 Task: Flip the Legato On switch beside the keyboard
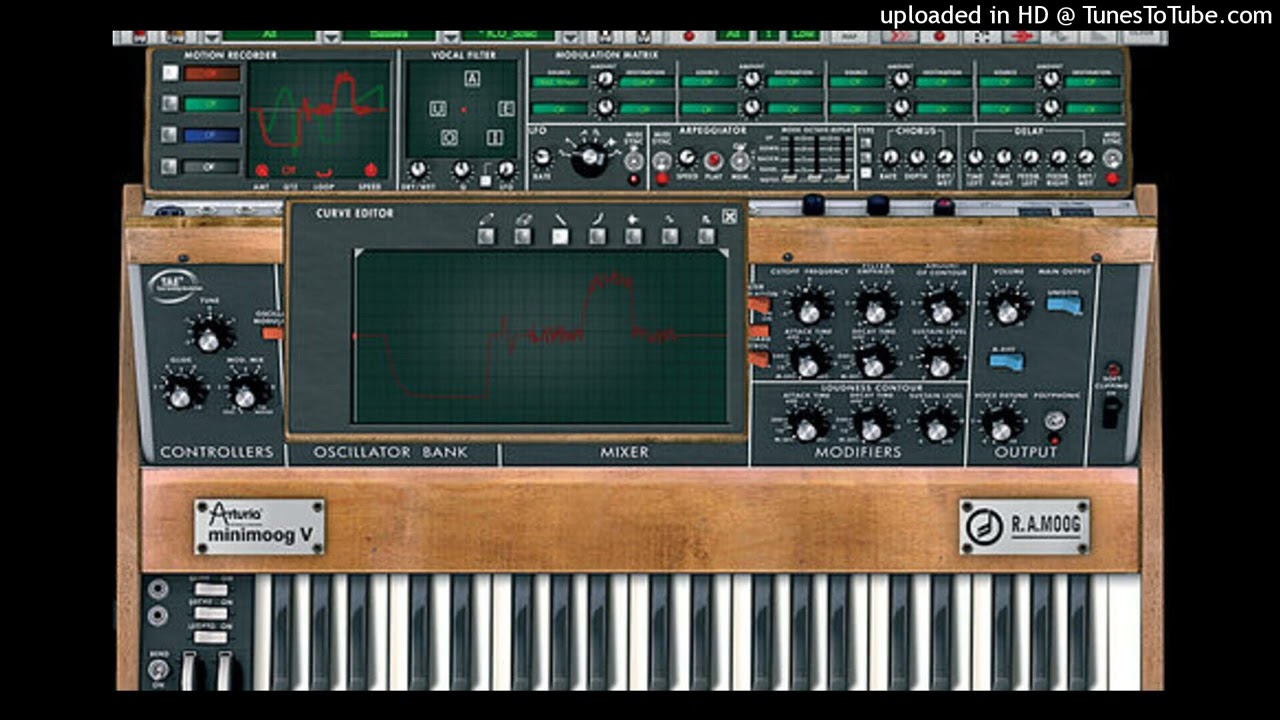click(x=210, y=636)
